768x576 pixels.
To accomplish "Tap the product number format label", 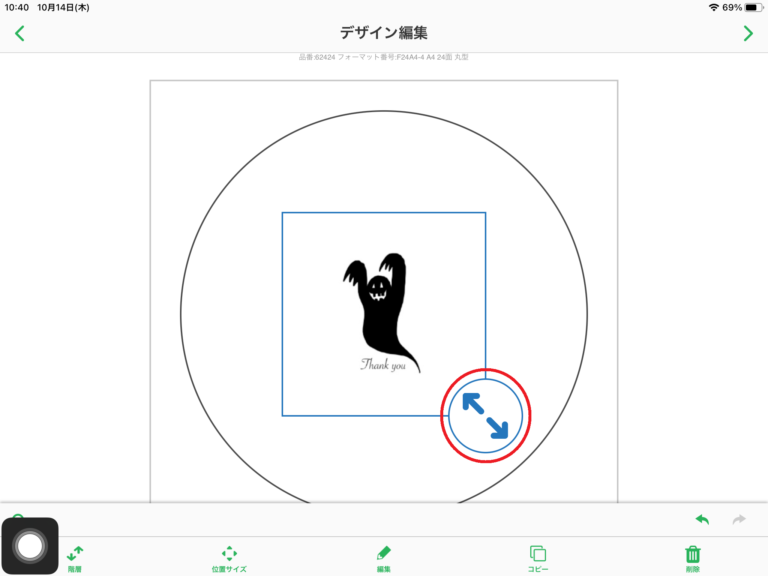I will coord(384,57).
